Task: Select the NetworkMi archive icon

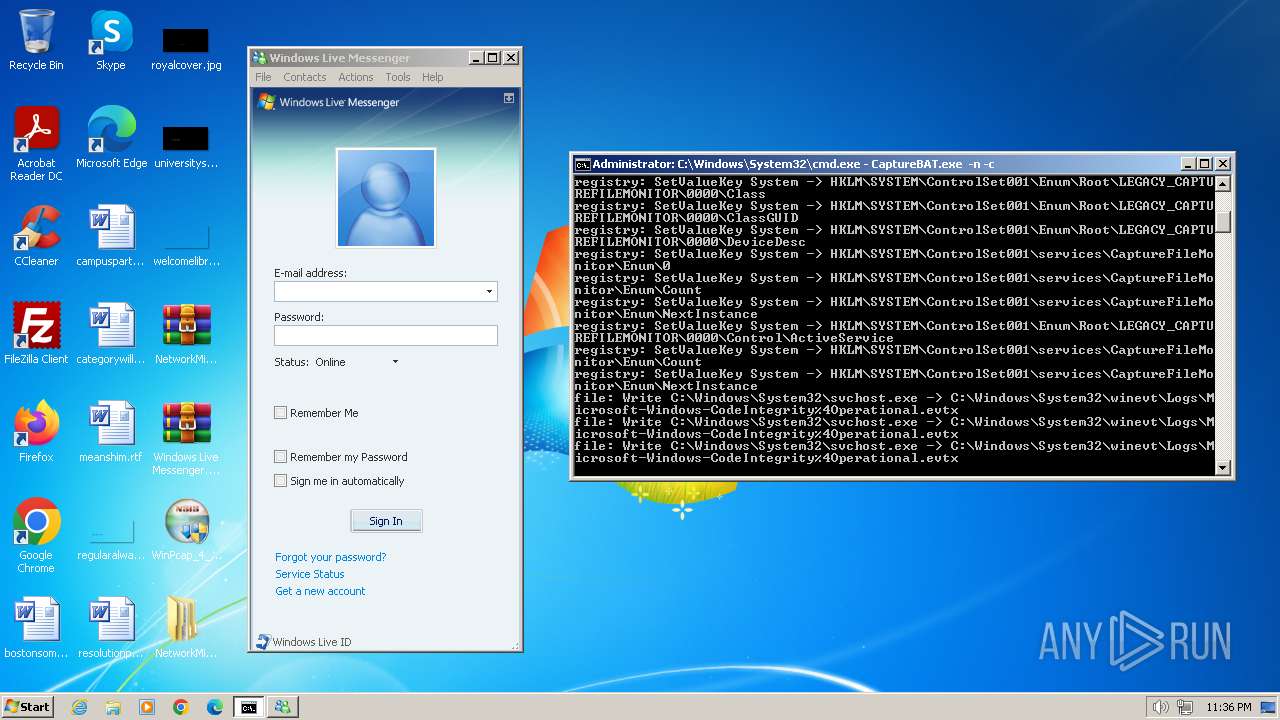Action: point(186,334)
